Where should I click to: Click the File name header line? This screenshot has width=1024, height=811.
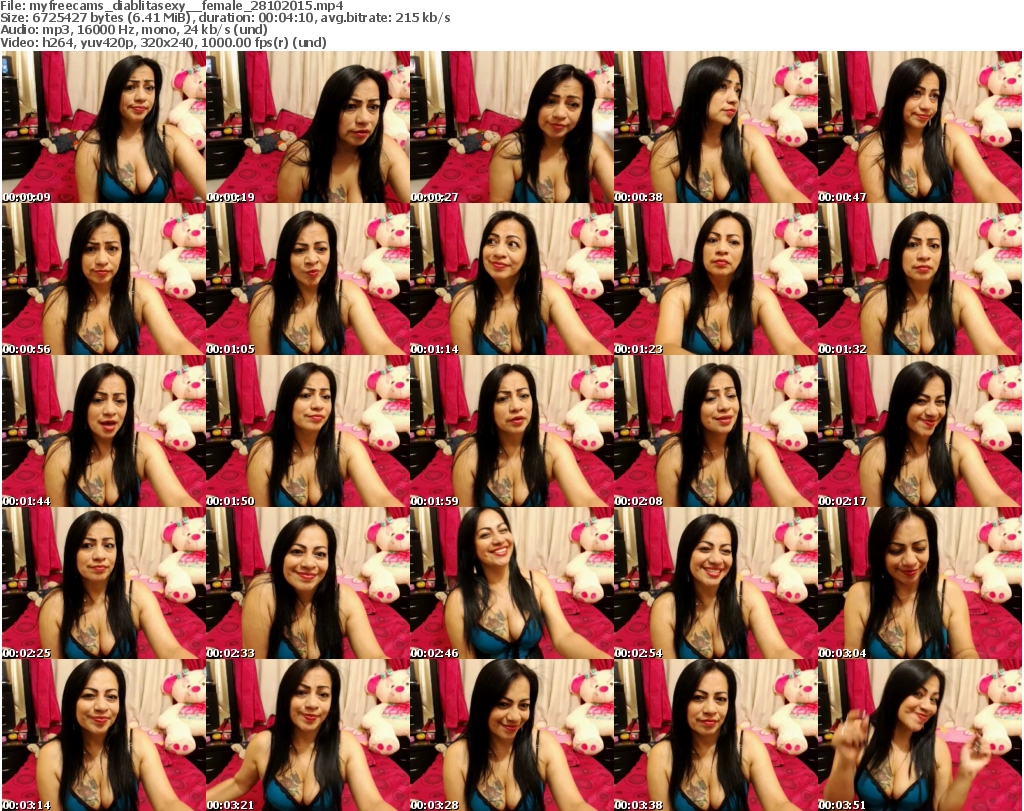click(172, 6)
